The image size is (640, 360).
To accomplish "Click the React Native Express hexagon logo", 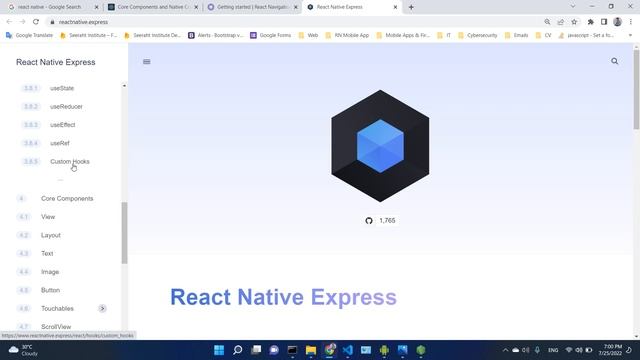I will [380, 146].
